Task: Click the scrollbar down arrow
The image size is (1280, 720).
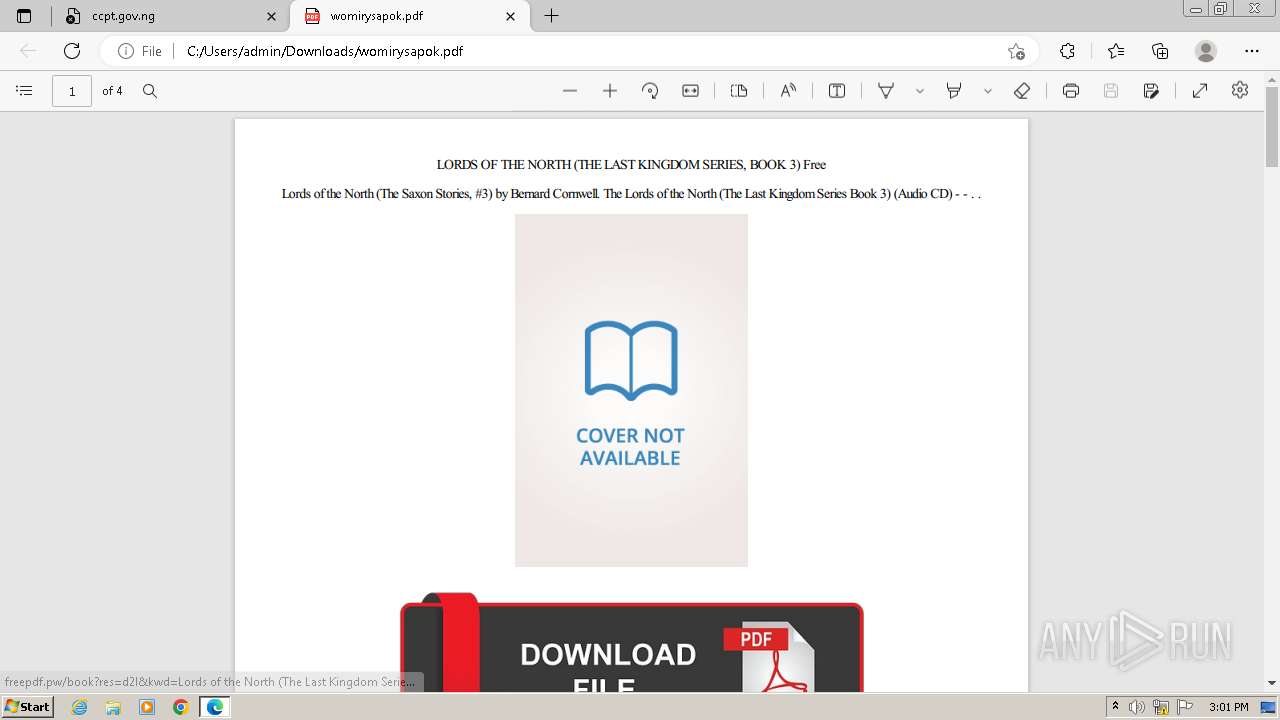Action: coord(1272,683)
